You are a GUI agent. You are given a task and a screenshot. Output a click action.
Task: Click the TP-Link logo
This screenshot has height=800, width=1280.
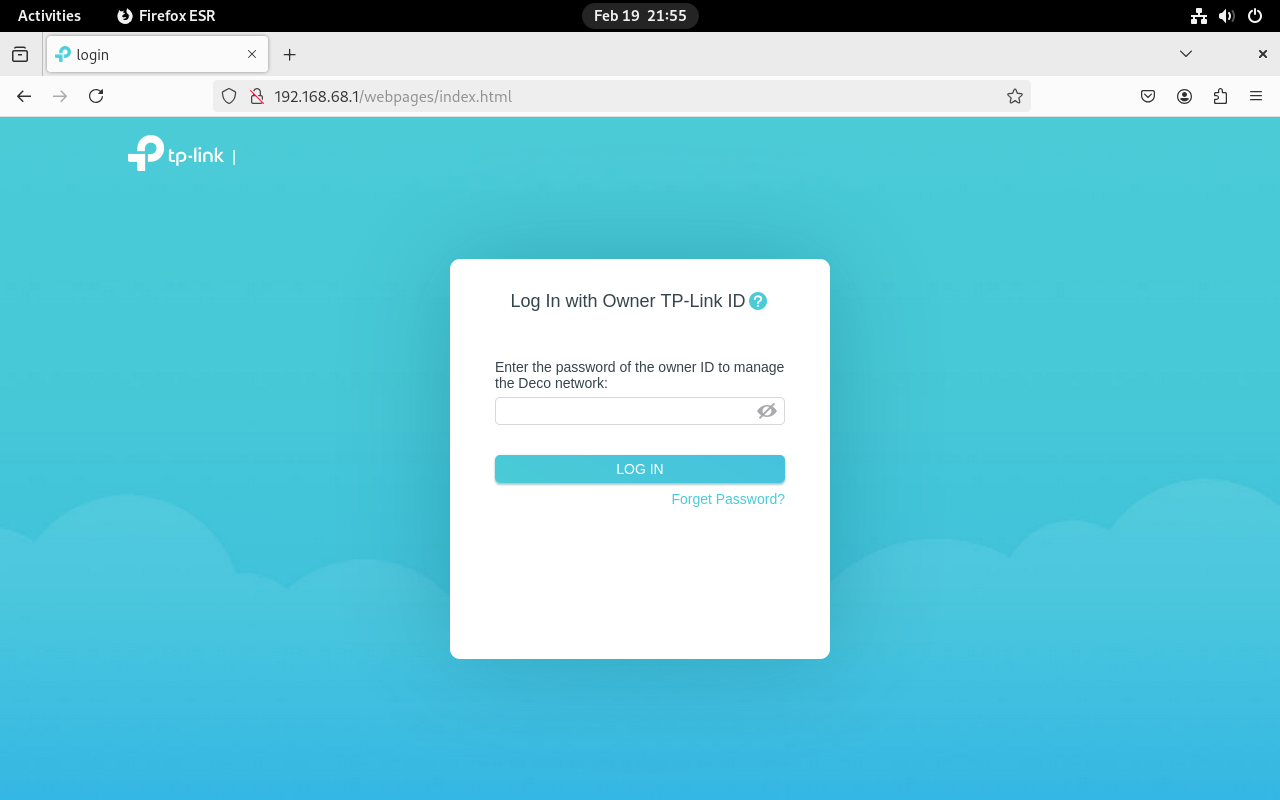click(176, 154)
